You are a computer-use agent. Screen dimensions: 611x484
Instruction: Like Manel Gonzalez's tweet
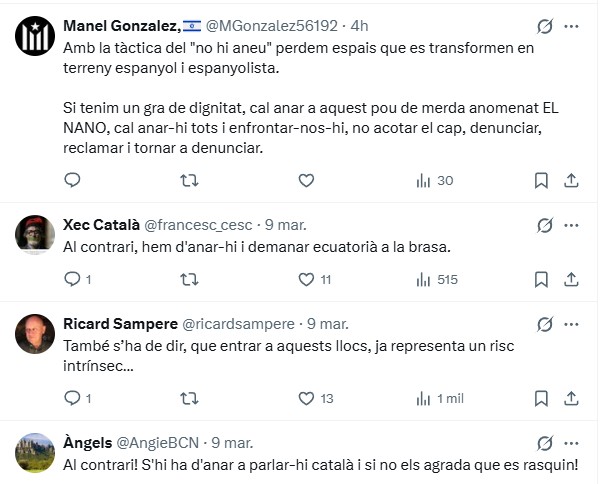tap(307, 180)
